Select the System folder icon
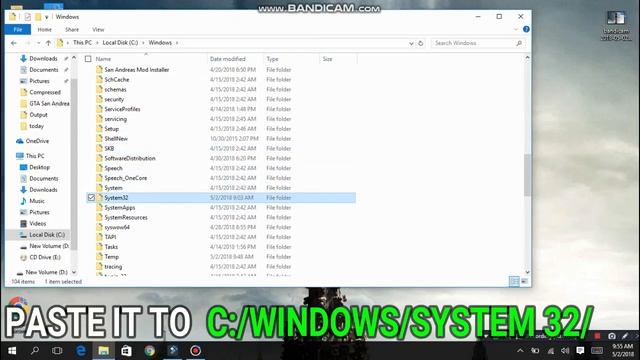The image size is (640, 360). (99, 188)
